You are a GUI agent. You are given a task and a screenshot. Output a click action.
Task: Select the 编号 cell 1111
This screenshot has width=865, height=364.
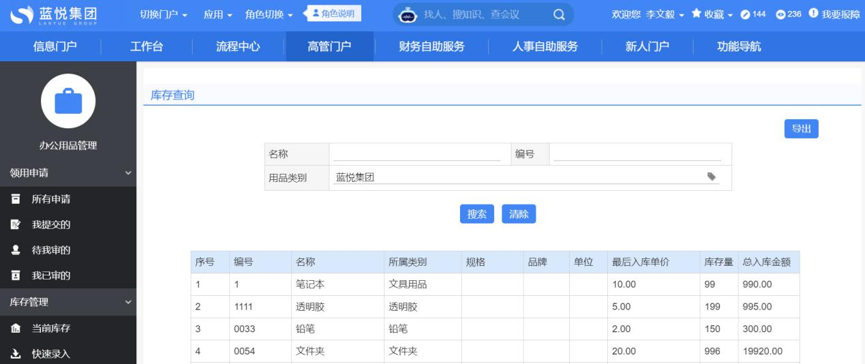(260, 307)
